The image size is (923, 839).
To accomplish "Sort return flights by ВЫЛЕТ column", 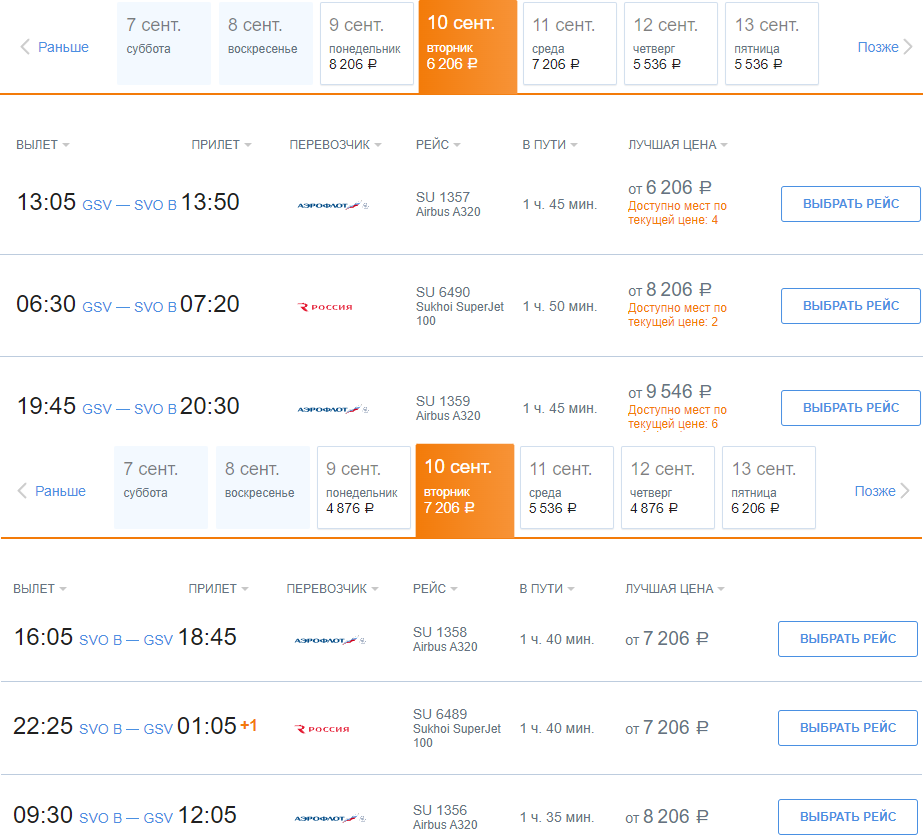I will [39, 589].
